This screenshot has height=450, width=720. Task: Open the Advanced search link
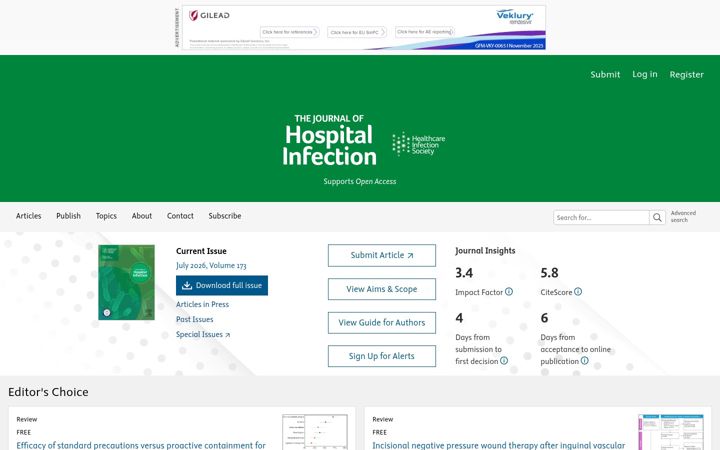click(683, 216)
